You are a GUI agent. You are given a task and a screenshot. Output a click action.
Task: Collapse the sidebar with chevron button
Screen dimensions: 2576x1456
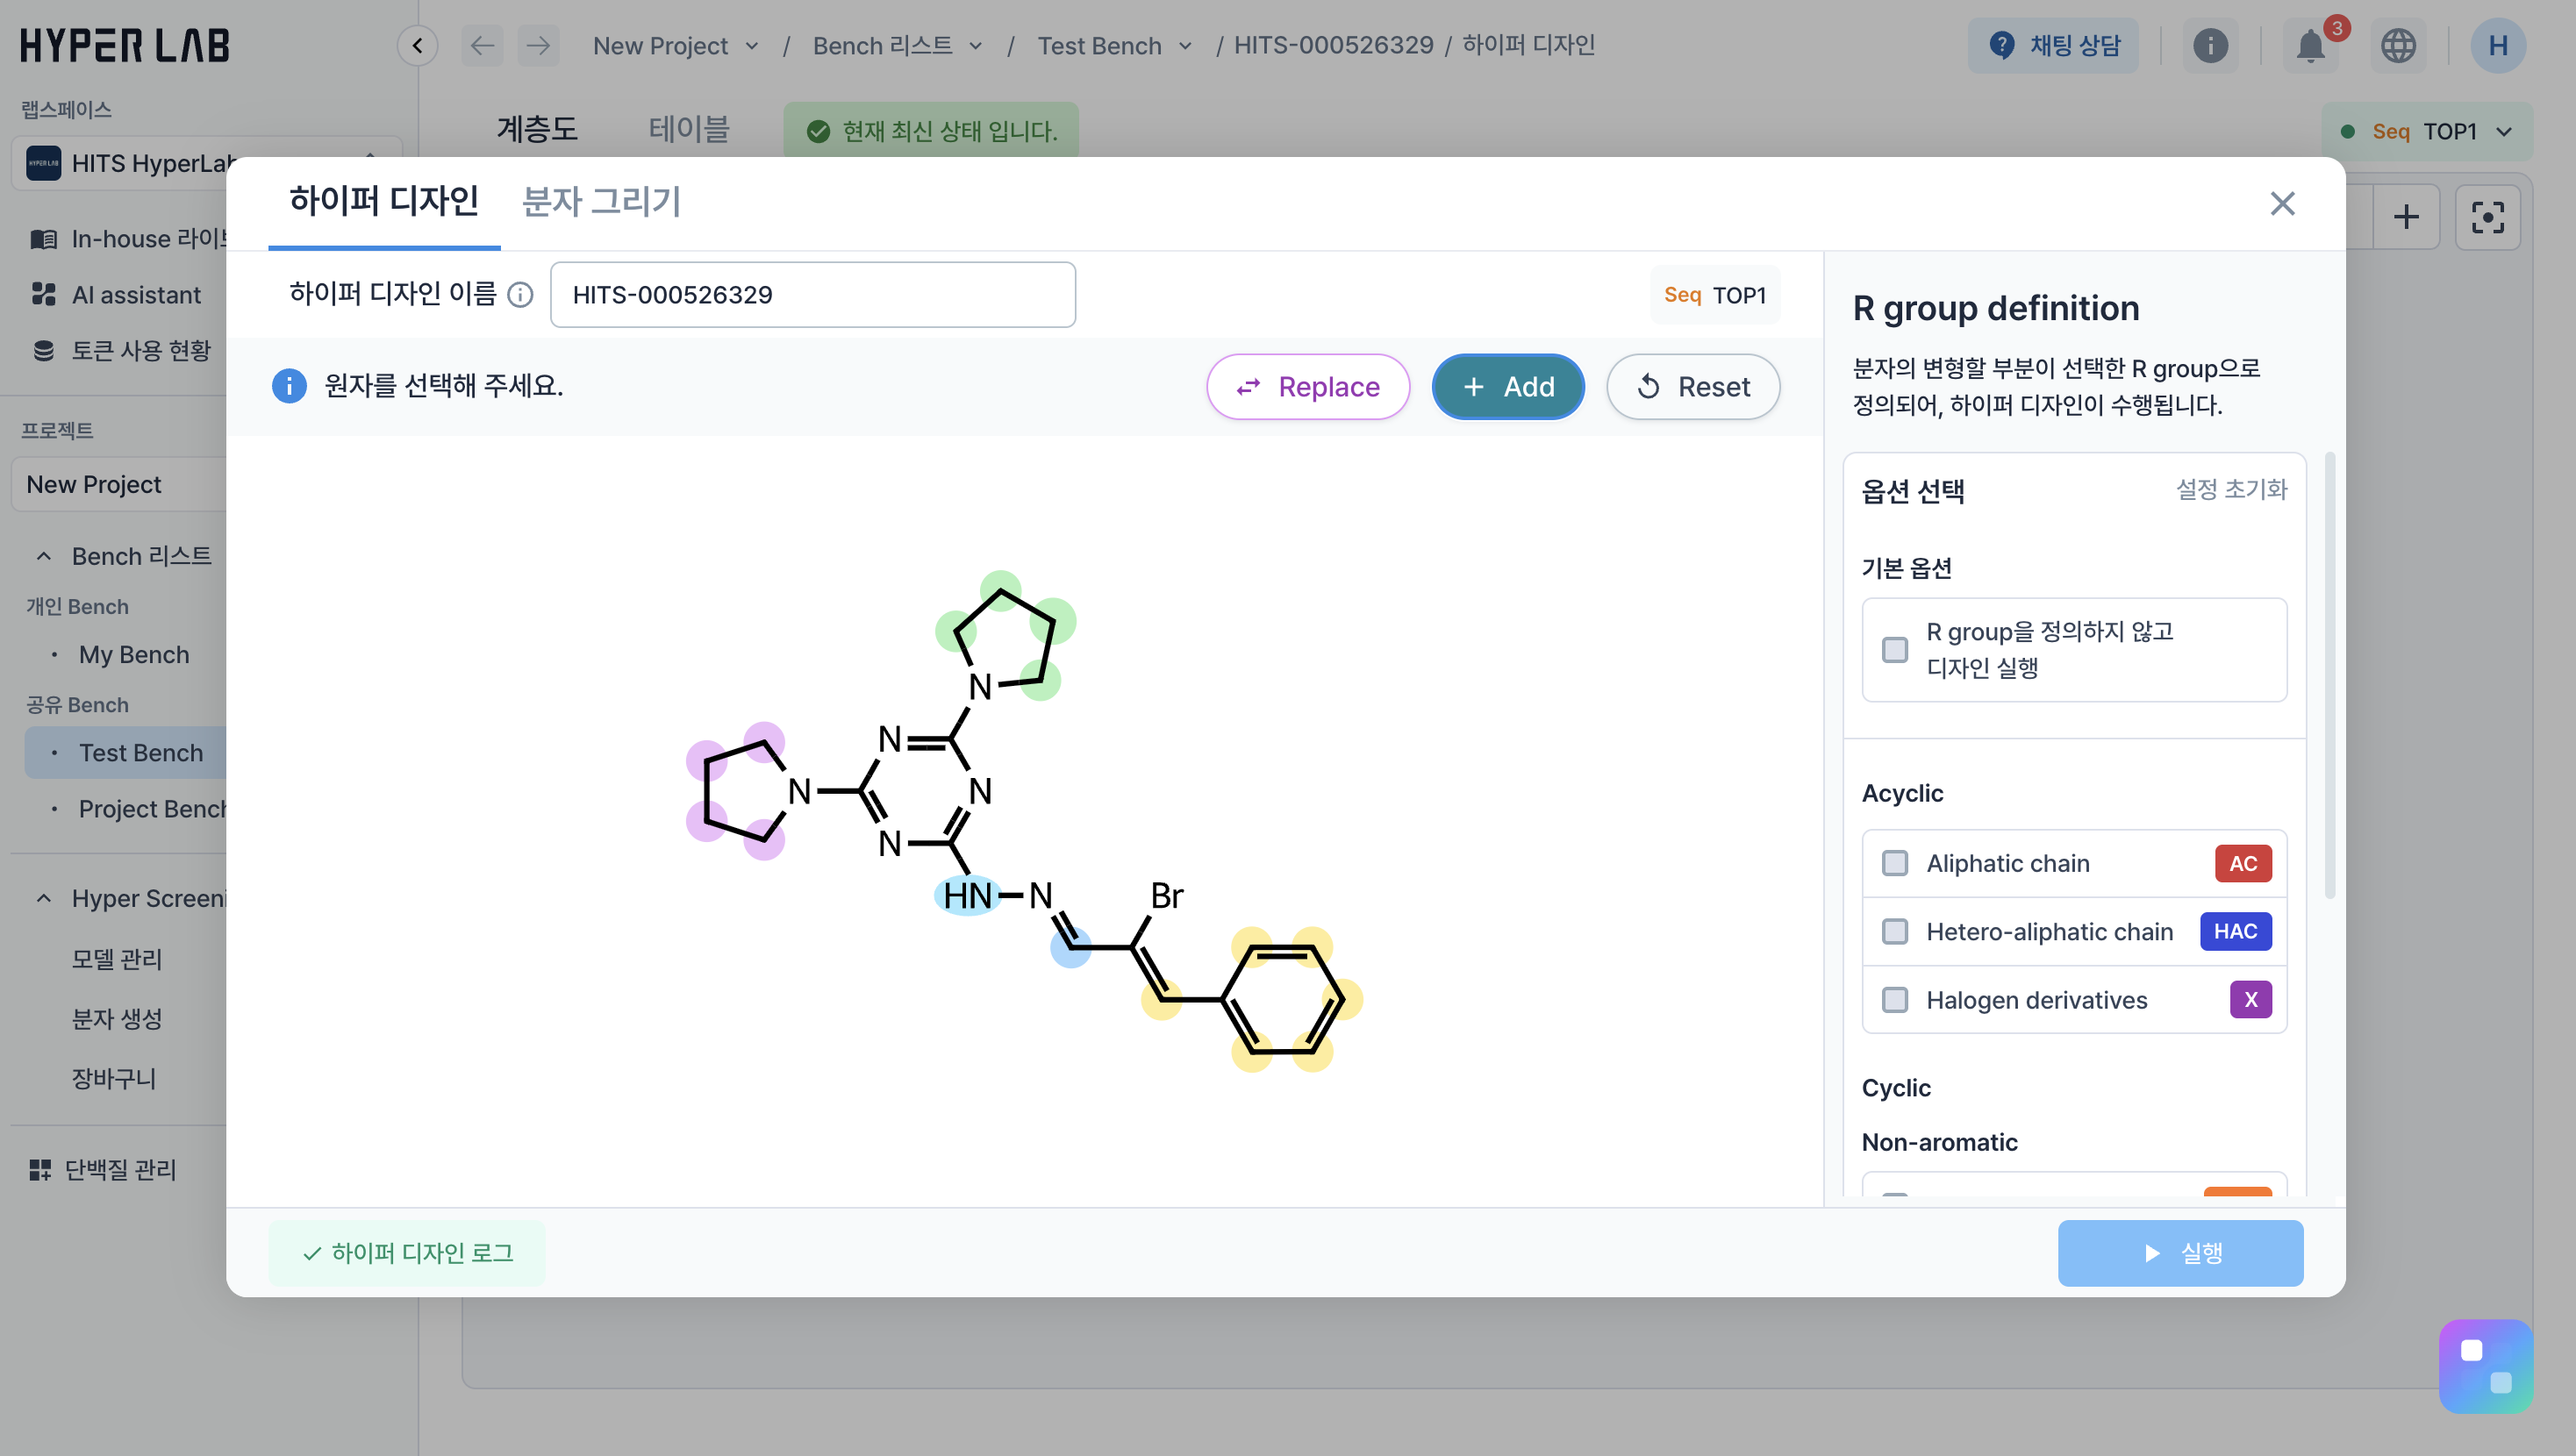pos(417,46)
